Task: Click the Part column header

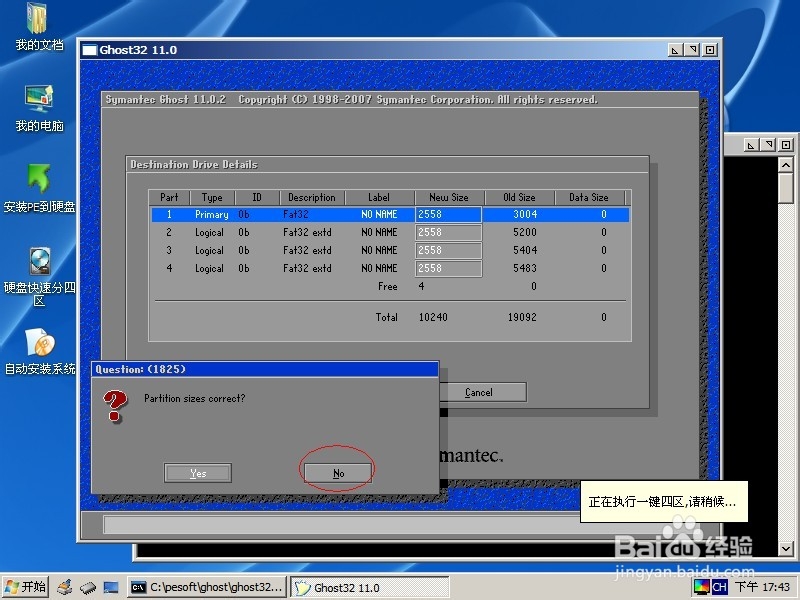Action: pos(169,197)
